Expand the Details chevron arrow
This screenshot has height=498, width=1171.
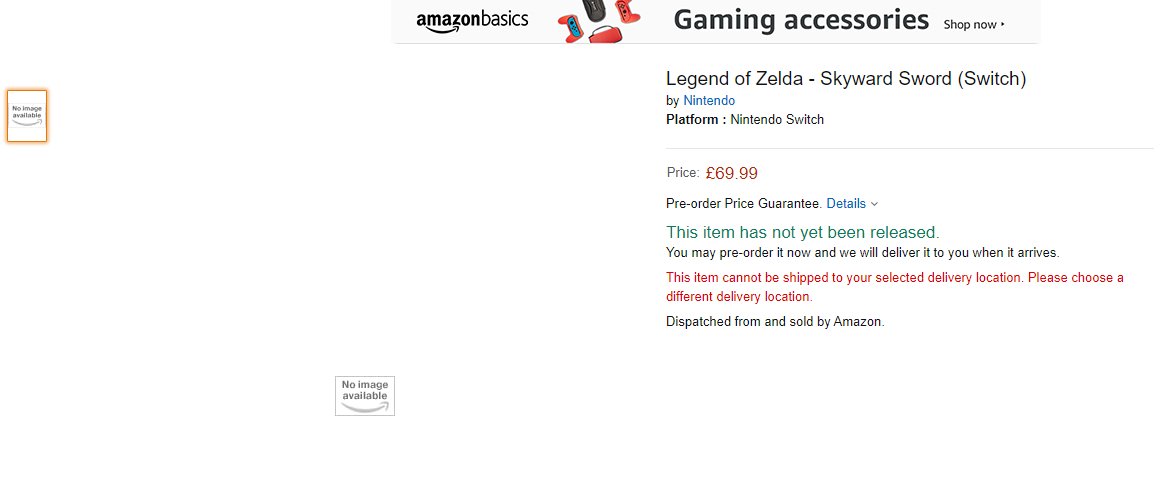(x=875, y=204)
